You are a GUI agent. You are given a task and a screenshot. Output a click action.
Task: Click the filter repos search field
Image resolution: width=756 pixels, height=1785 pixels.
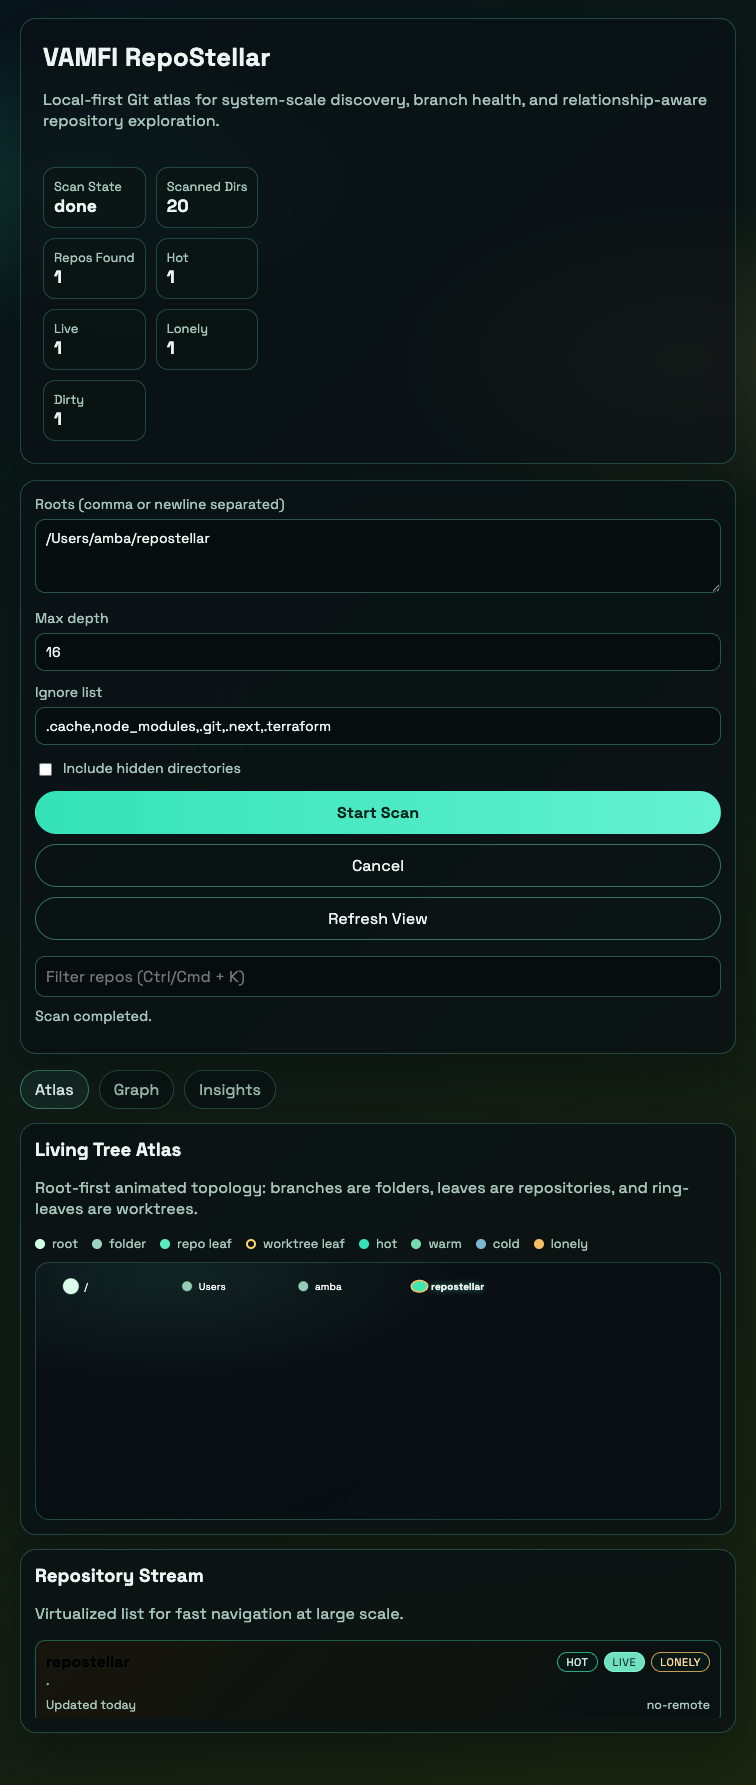(377, 976)
